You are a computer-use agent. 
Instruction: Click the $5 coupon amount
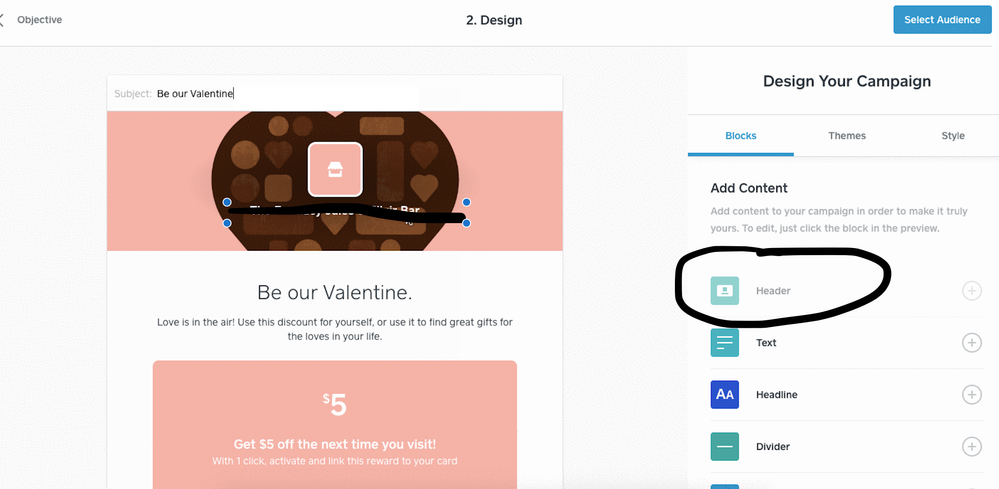click(x=335, y=404)
